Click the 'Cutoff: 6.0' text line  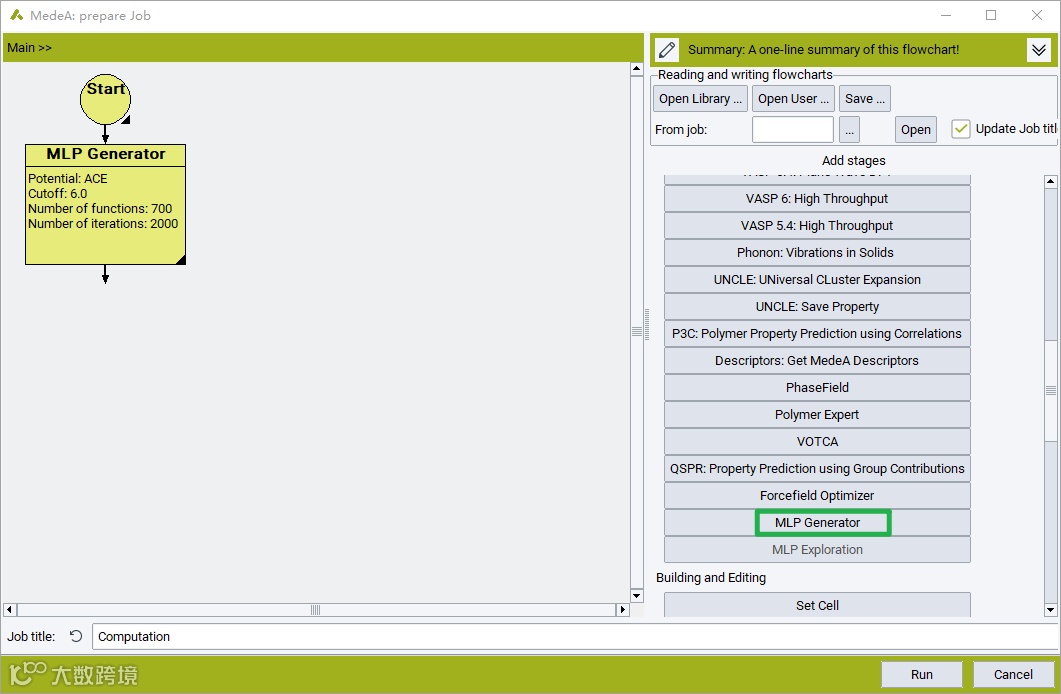[x=58, y=193]
